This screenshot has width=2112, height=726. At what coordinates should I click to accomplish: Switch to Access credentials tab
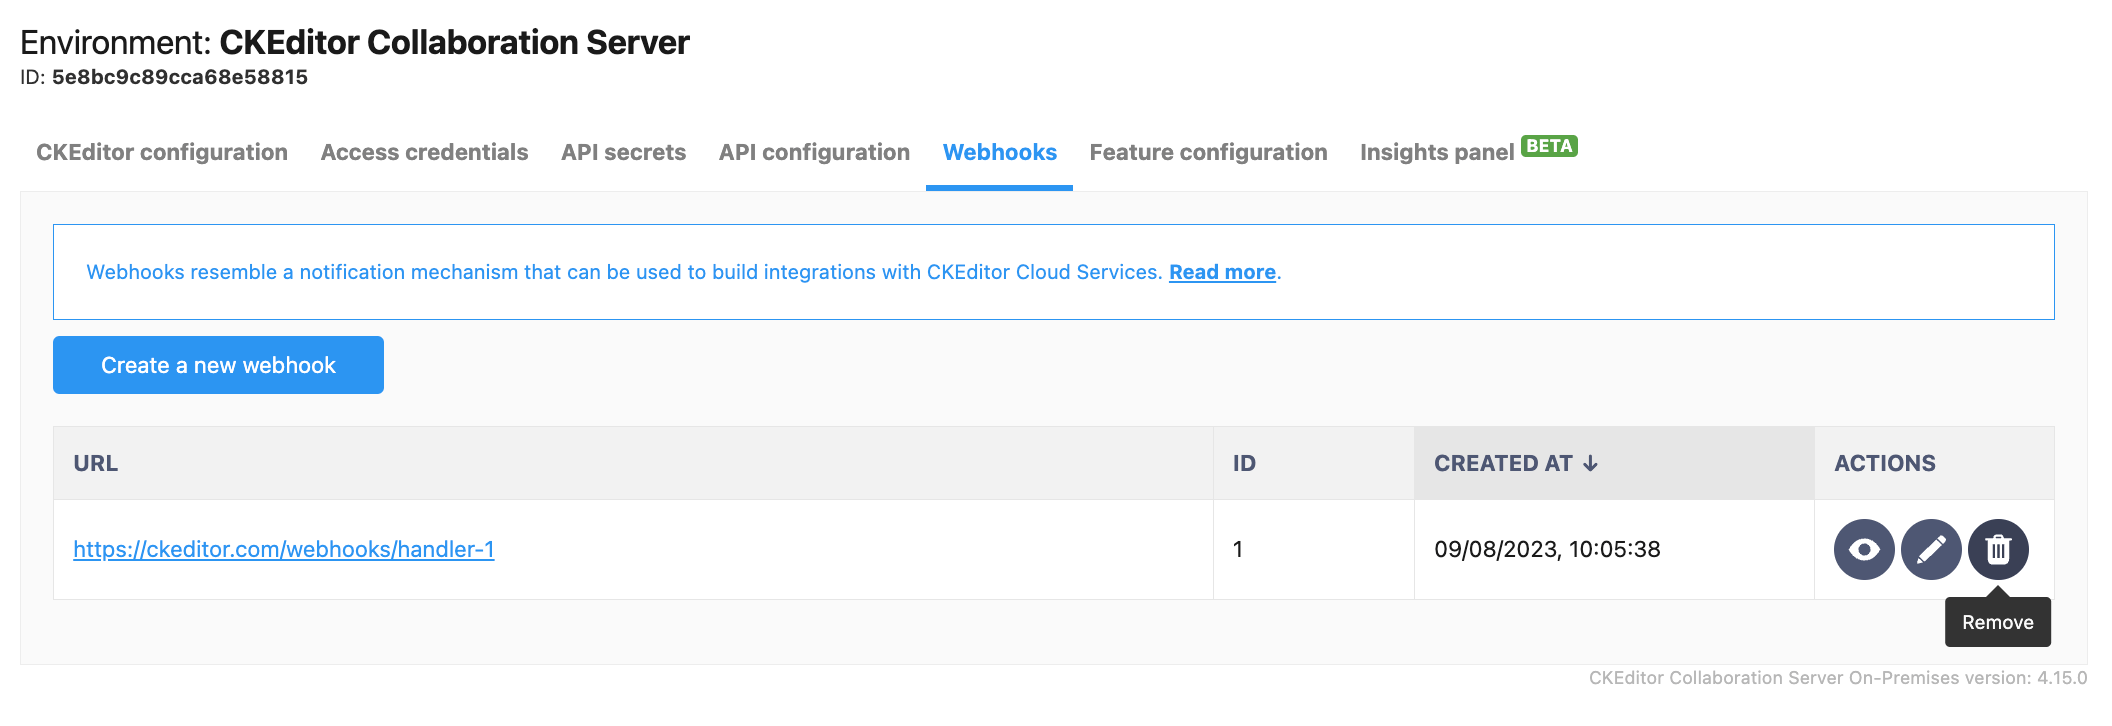pyautogui.click(x=424, y=152)
